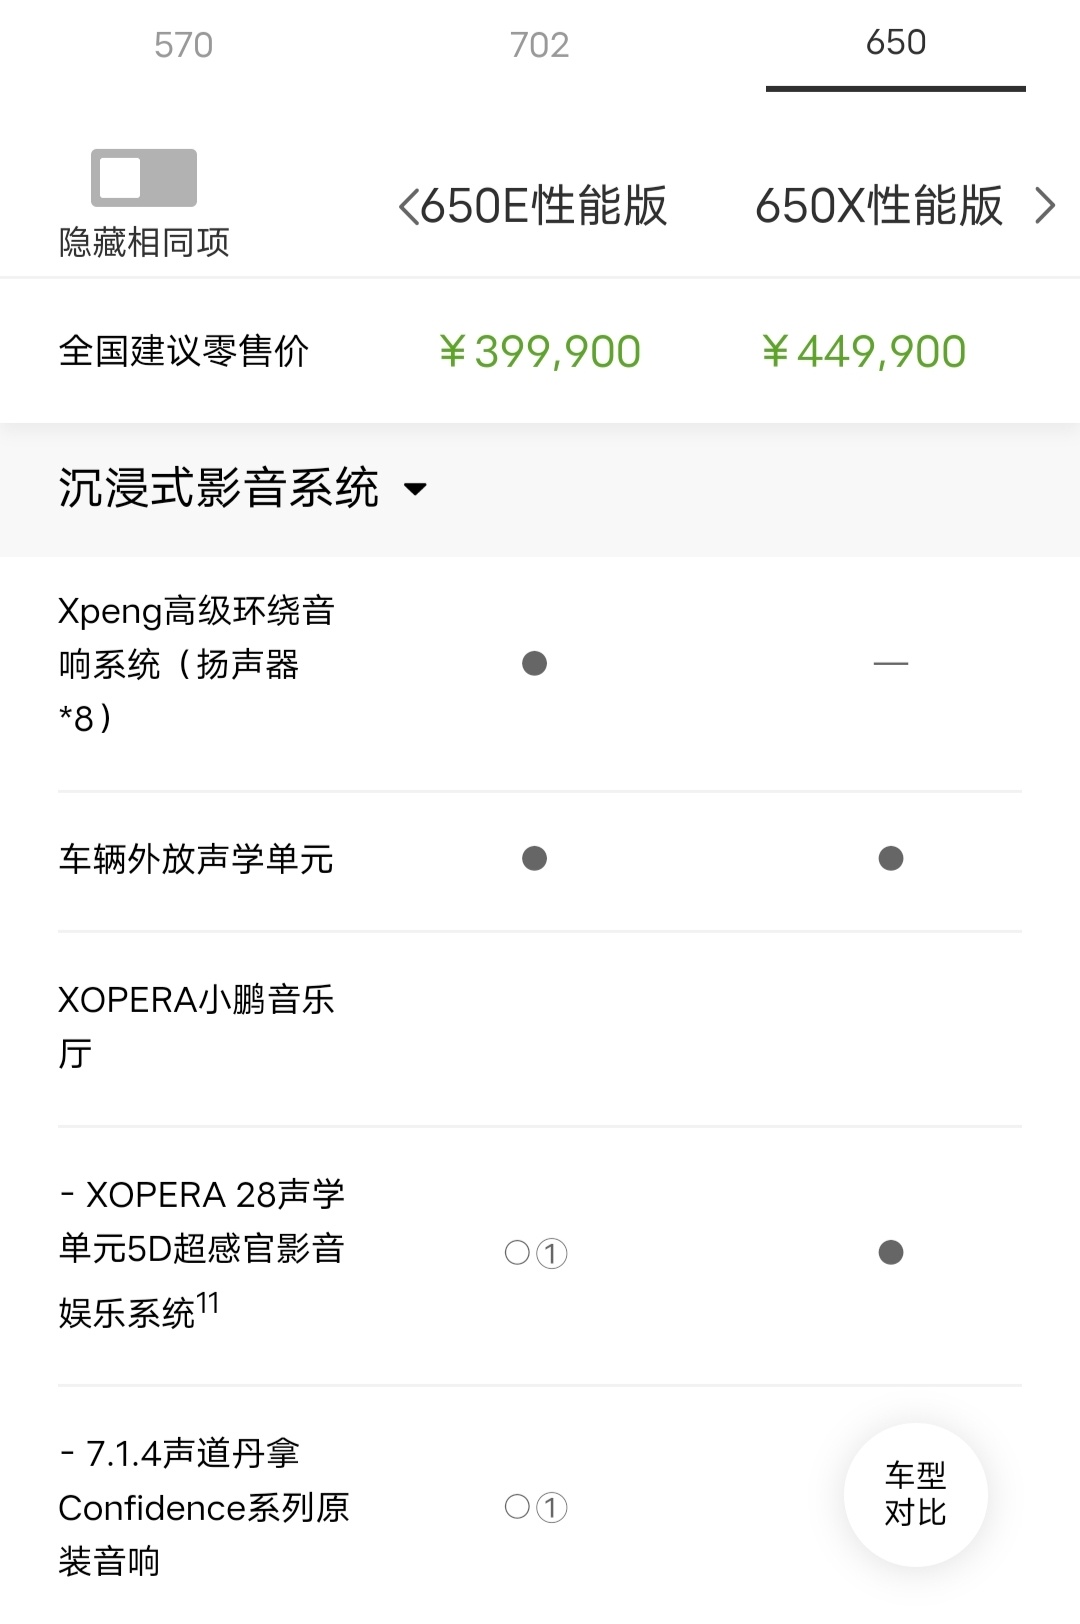Image resolution: width=1080 pixels, height=1624 pixels.
Task: Switch to the 570 tab
Action: pyautogui.click(x=183, y=45)
